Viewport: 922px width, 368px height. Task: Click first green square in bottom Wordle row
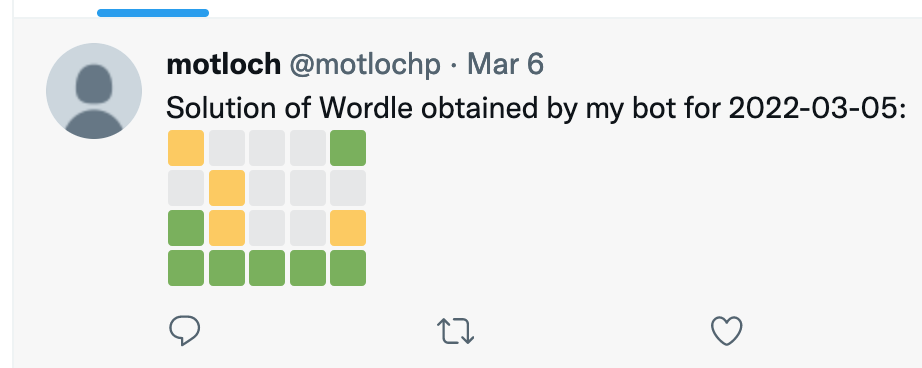tap(186, 268)
